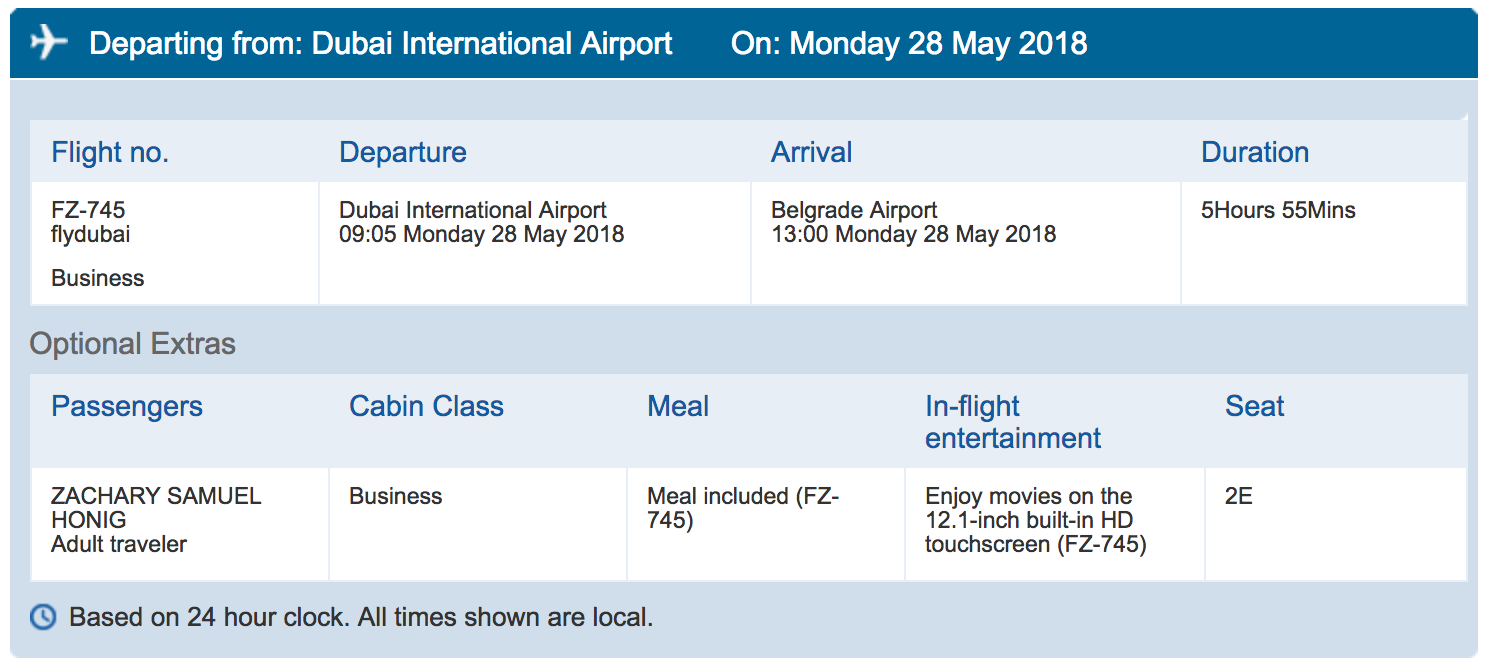Click the Passengers column header
Viewport: 1488px width, 666px height.
[x=127, y=406]
